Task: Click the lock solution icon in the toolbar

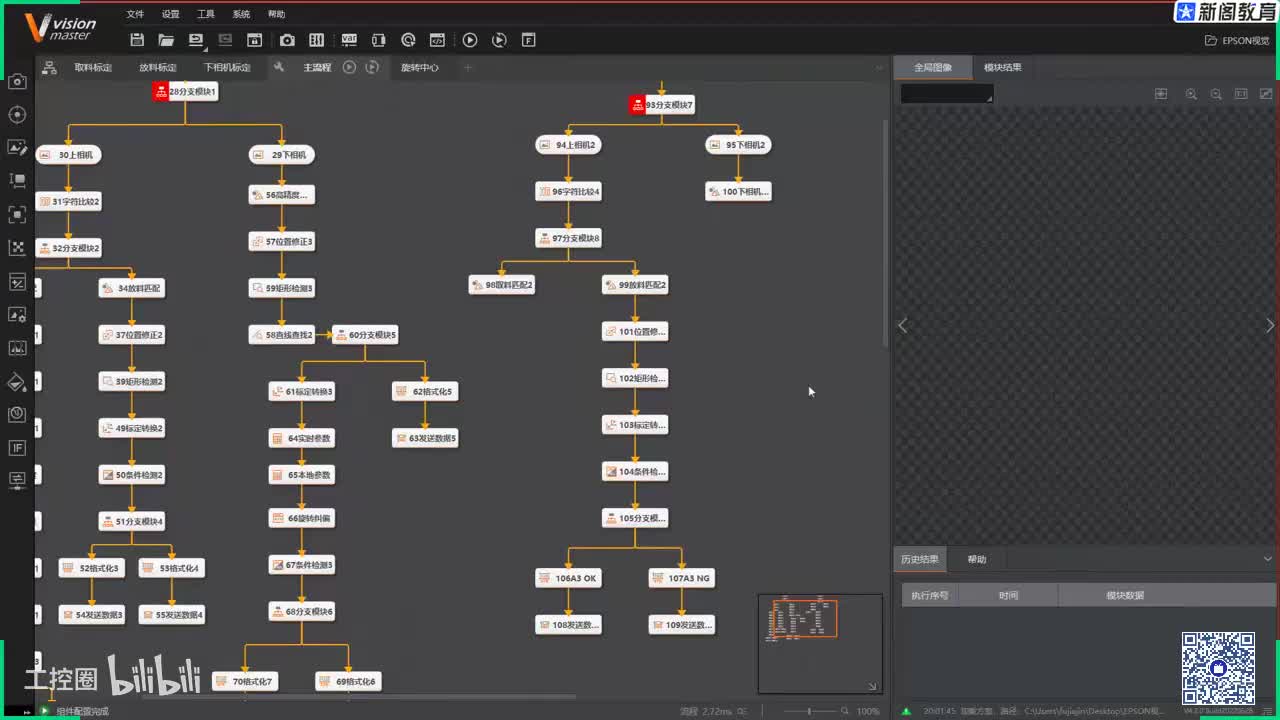Action: [x=255, y=40]
